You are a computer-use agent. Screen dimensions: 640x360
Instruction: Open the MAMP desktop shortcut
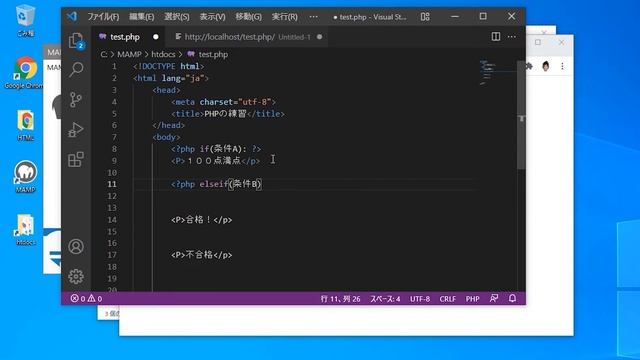tap(25, 177)
